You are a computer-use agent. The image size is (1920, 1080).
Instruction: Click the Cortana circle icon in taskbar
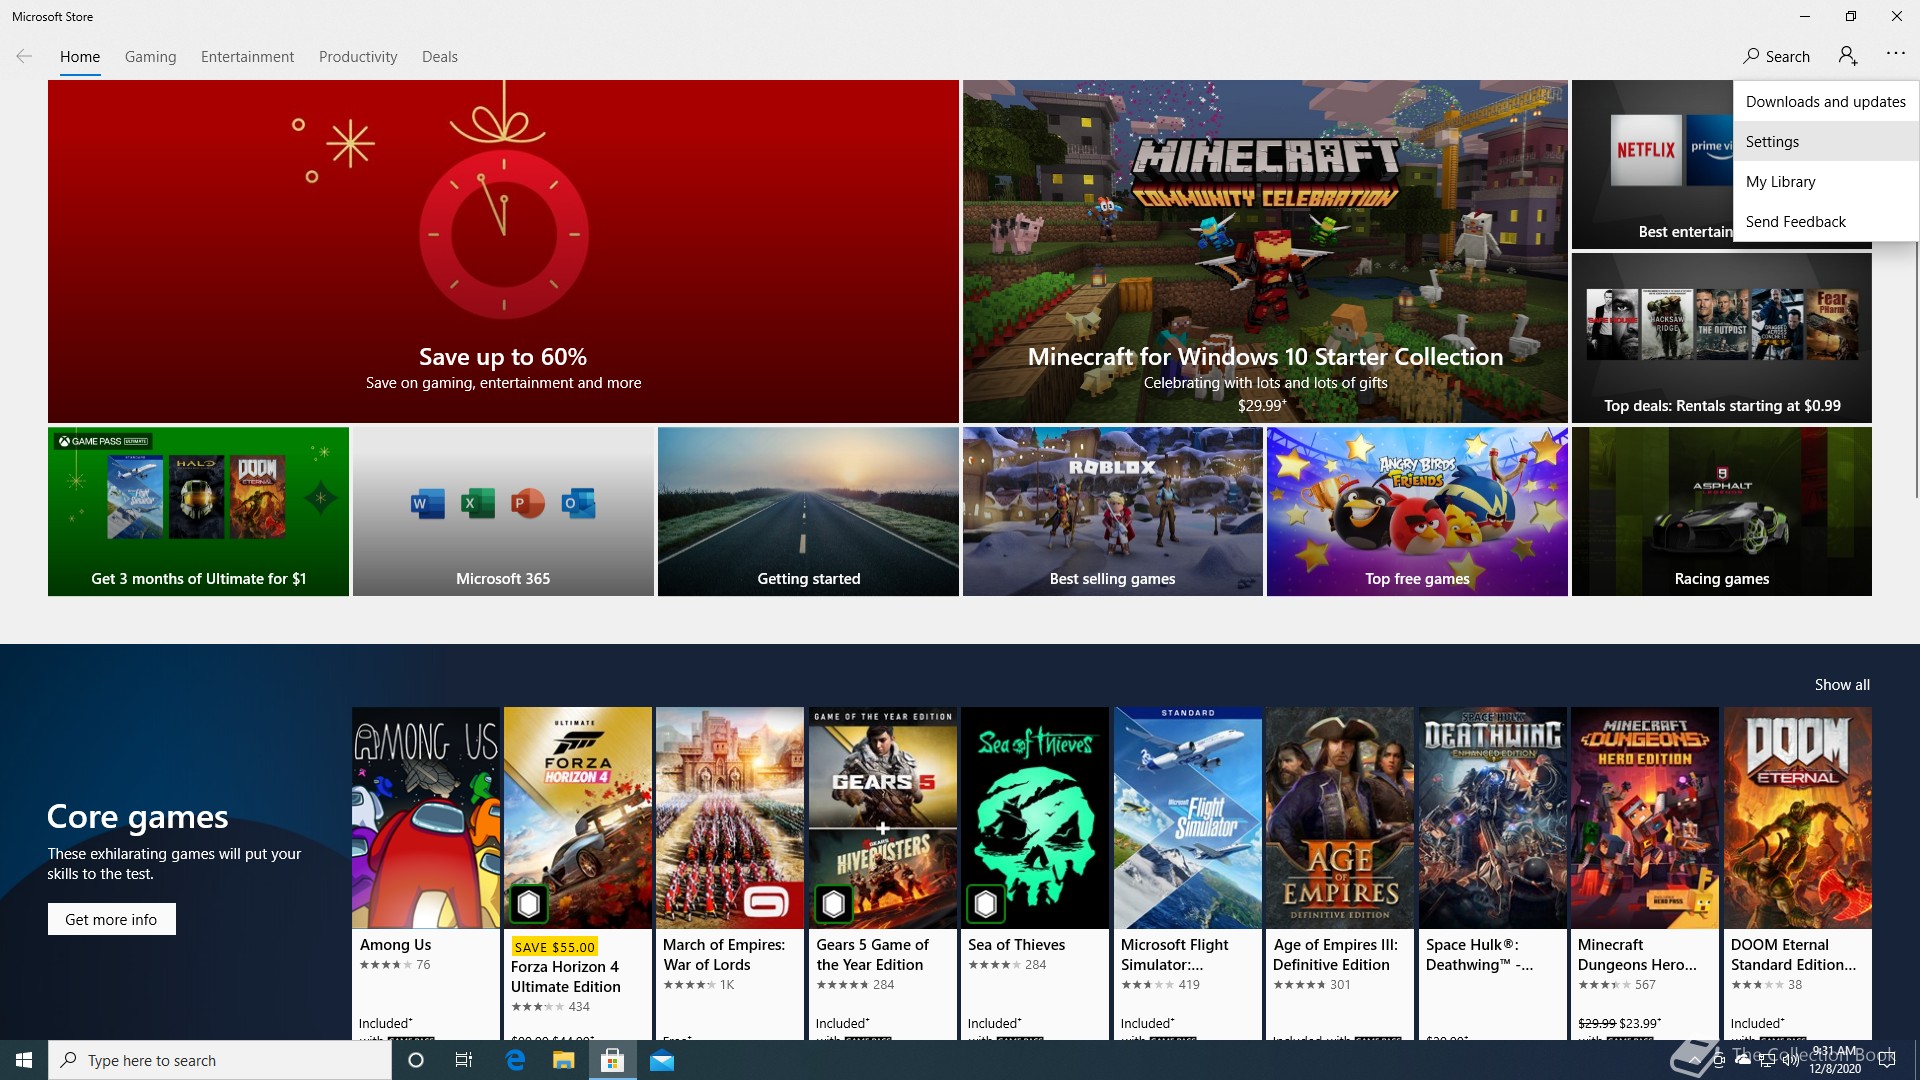pyautogui.click(x=416, y=1060)
